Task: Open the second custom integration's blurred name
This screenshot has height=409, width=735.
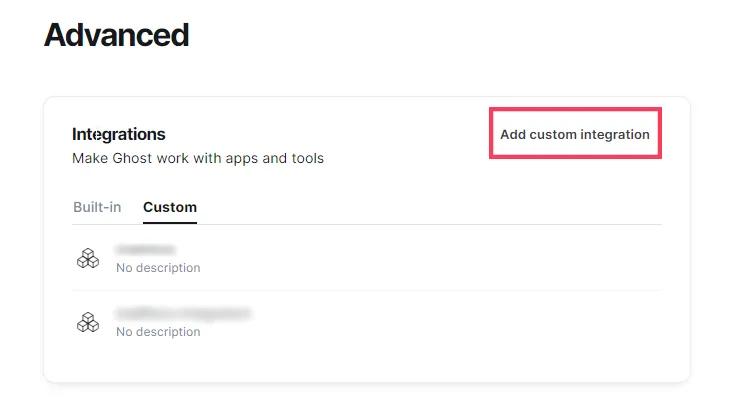Action: pyautogui.click(x=183, y=313)
